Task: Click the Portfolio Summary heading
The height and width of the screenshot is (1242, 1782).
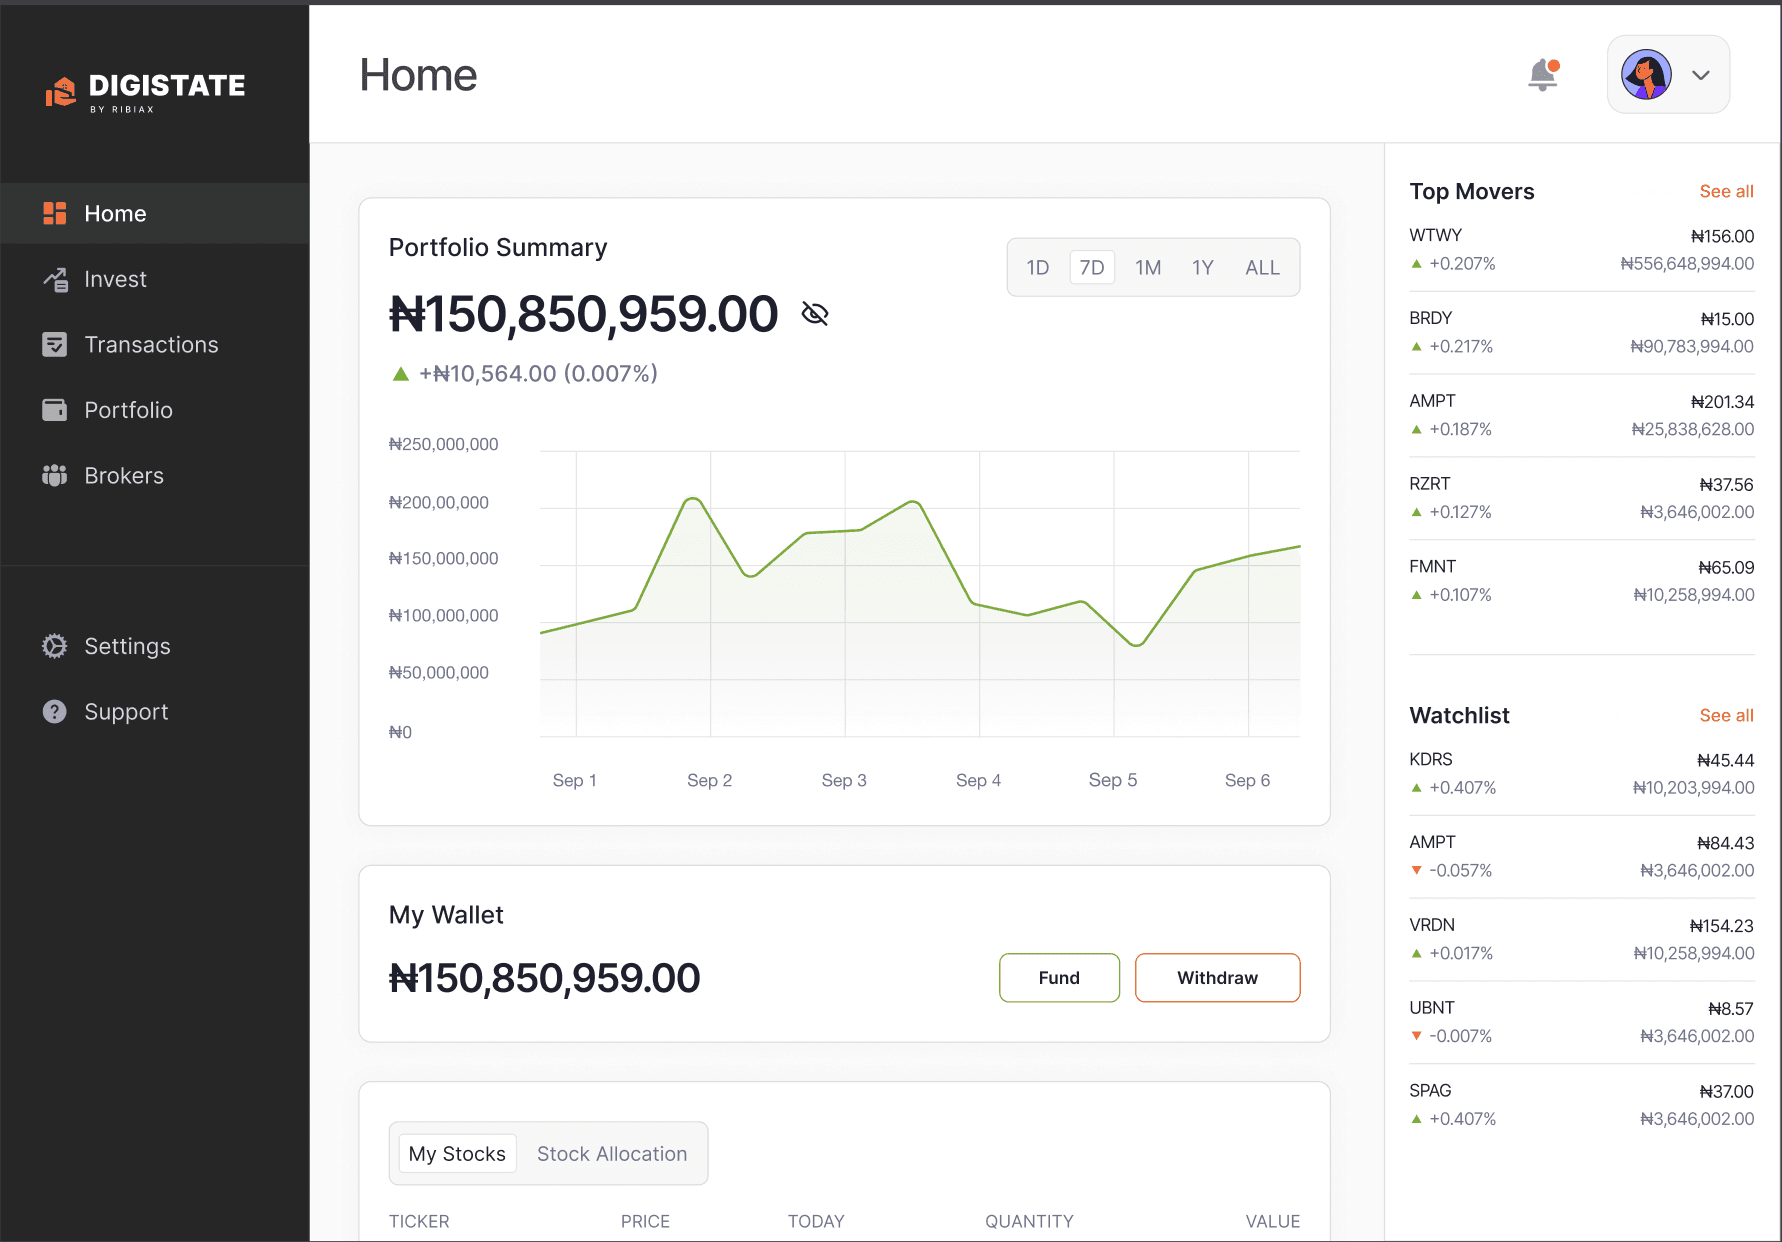Action: [x=498, y=247]
